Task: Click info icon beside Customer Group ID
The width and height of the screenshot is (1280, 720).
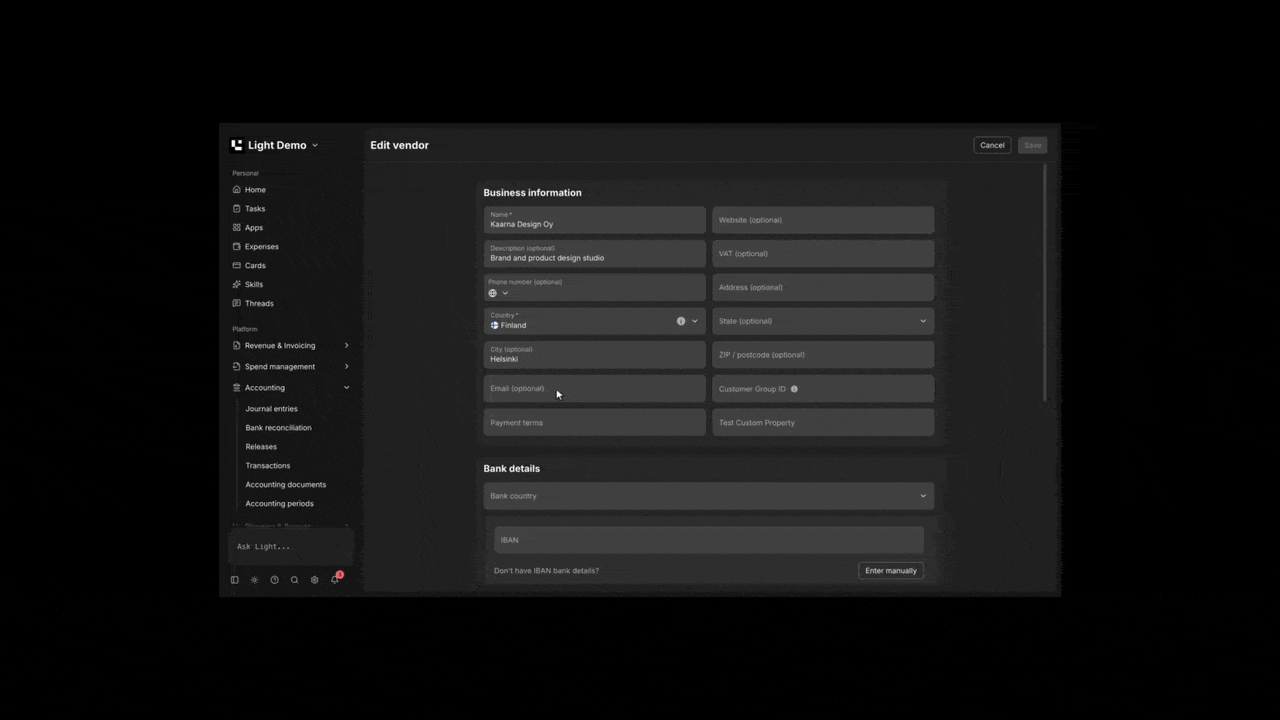Action: (795, 389)
